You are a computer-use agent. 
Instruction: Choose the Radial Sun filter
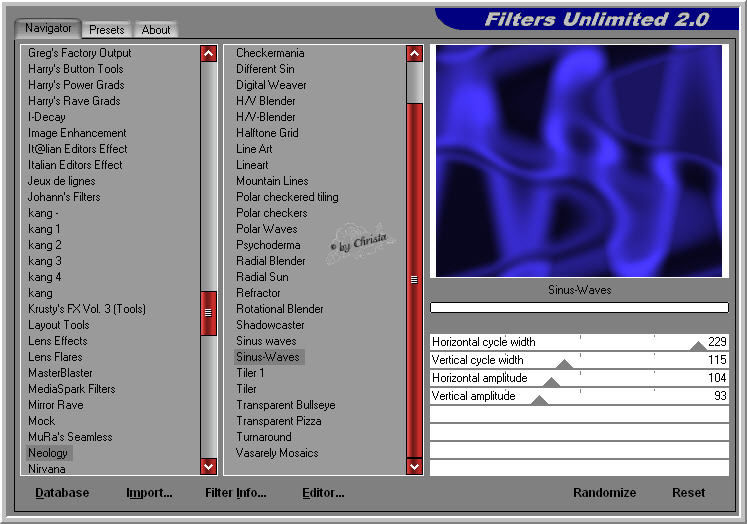(262, 277)
